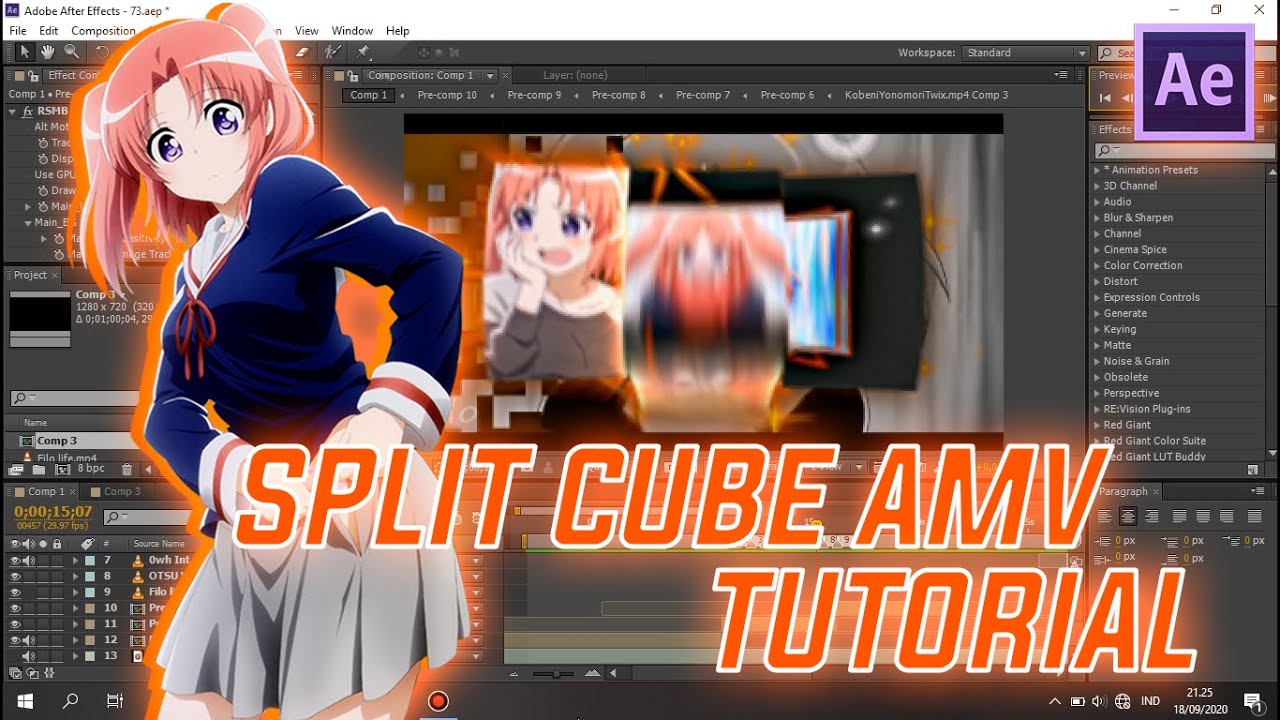Image resolution: width=1280 pixels, height=720 pixels.
Task: Hide layer 12 with its eye toggle
Action: [15, 640]
